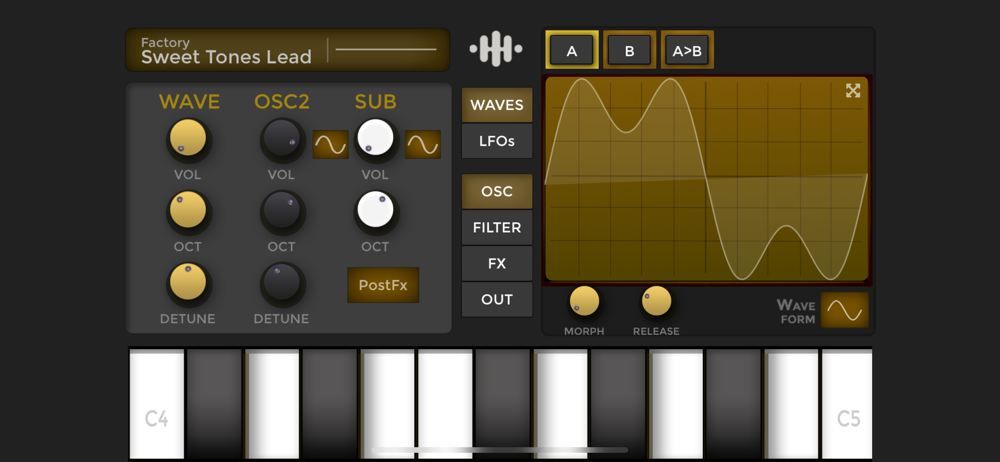Viewport: 1000px width, 462px height.
Task: Switch to the LFOs tab
Action: click(497, 141)
